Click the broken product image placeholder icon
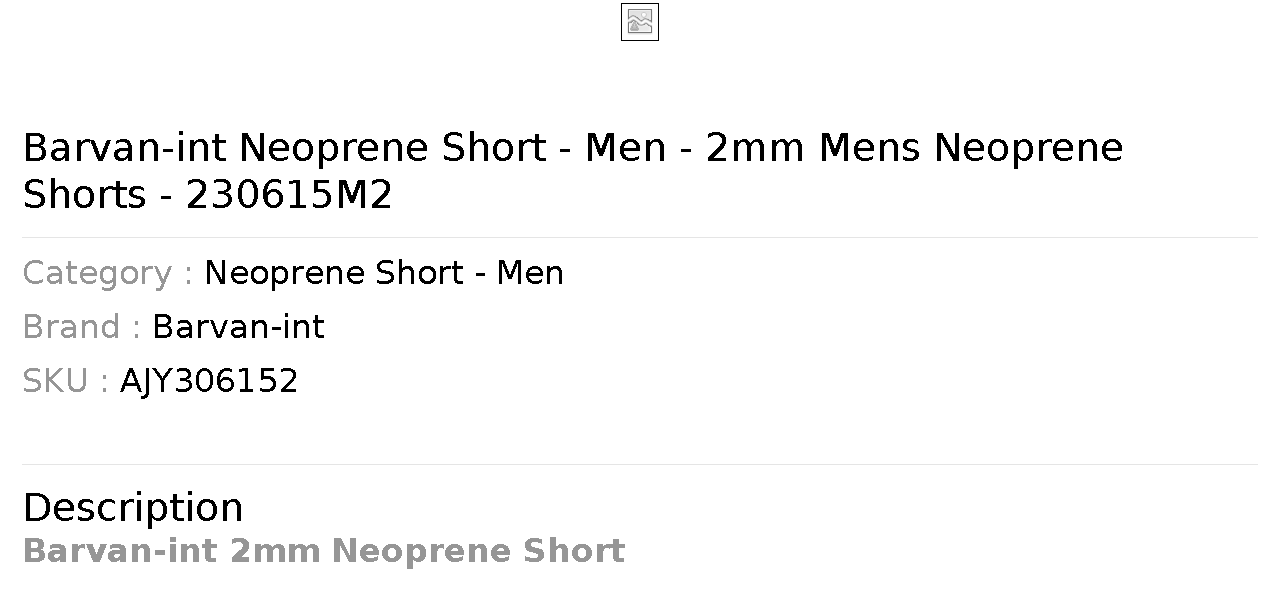The height and width of the screenshot is (592, 1280). click(640, 22)
